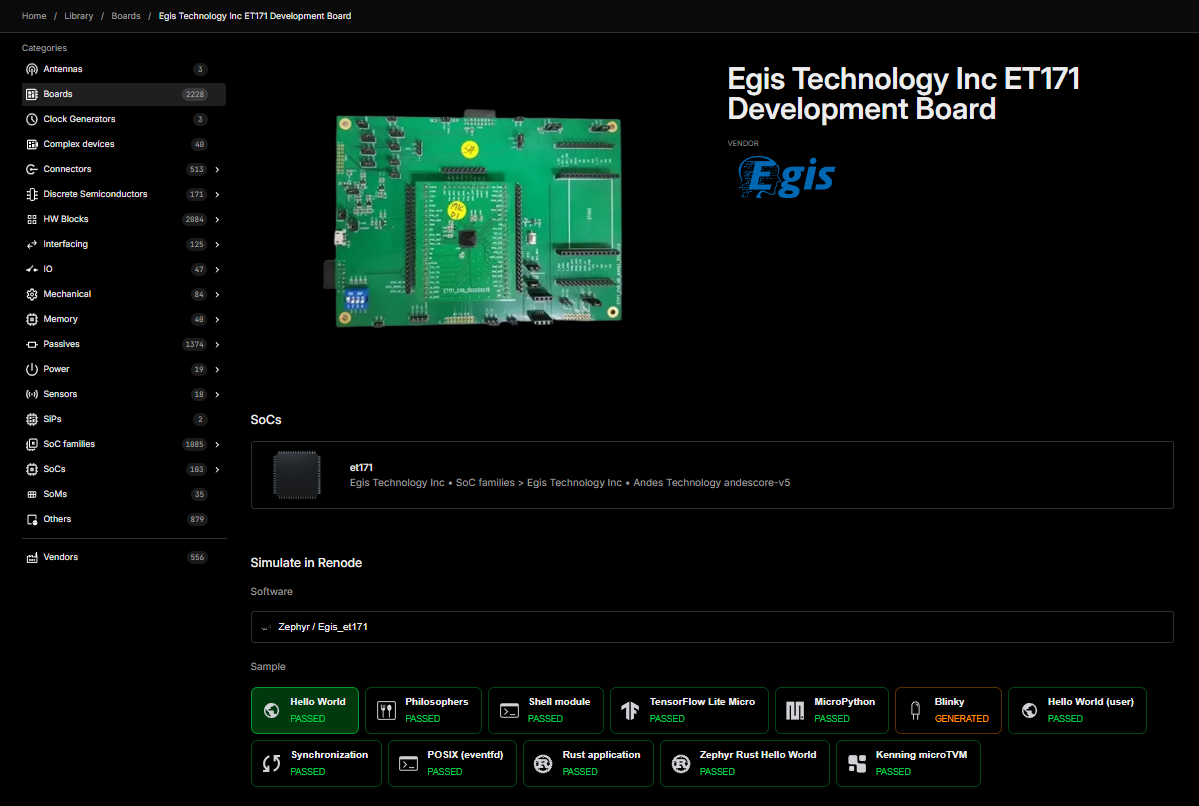Click the Mechanical gear icon
Image resolution: width=1199 pixels, height=806 pixels.
click(31, 294)
